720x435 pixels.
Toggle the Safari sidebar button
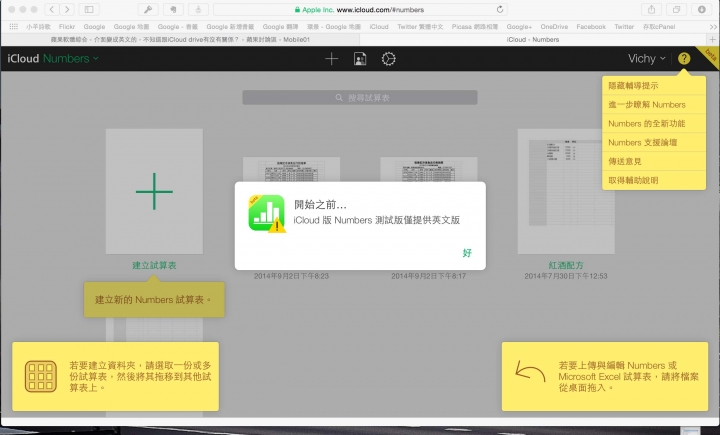pos(89,9)
